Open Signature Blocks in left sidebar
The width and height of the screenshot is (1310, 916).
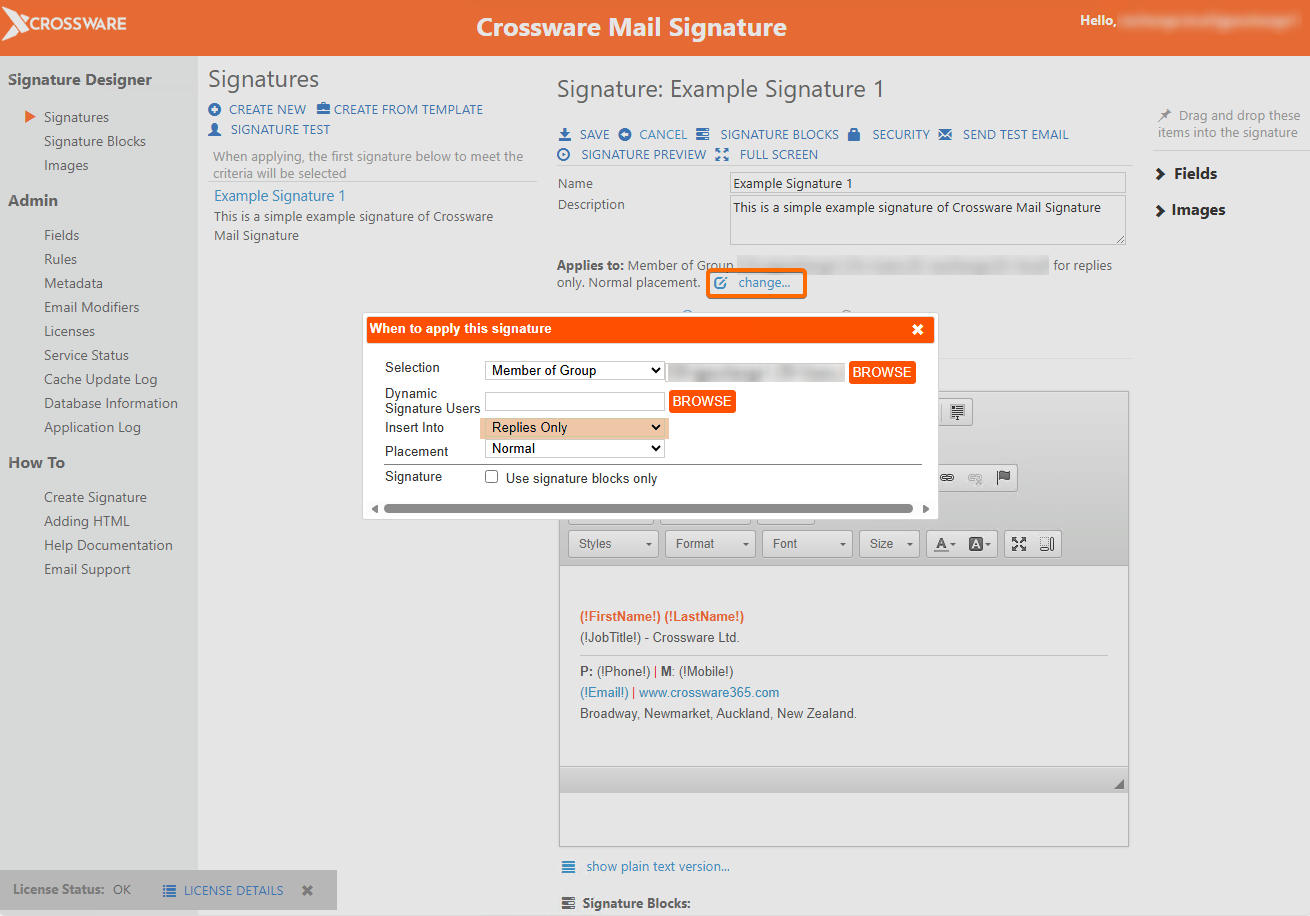click(95, 141)
